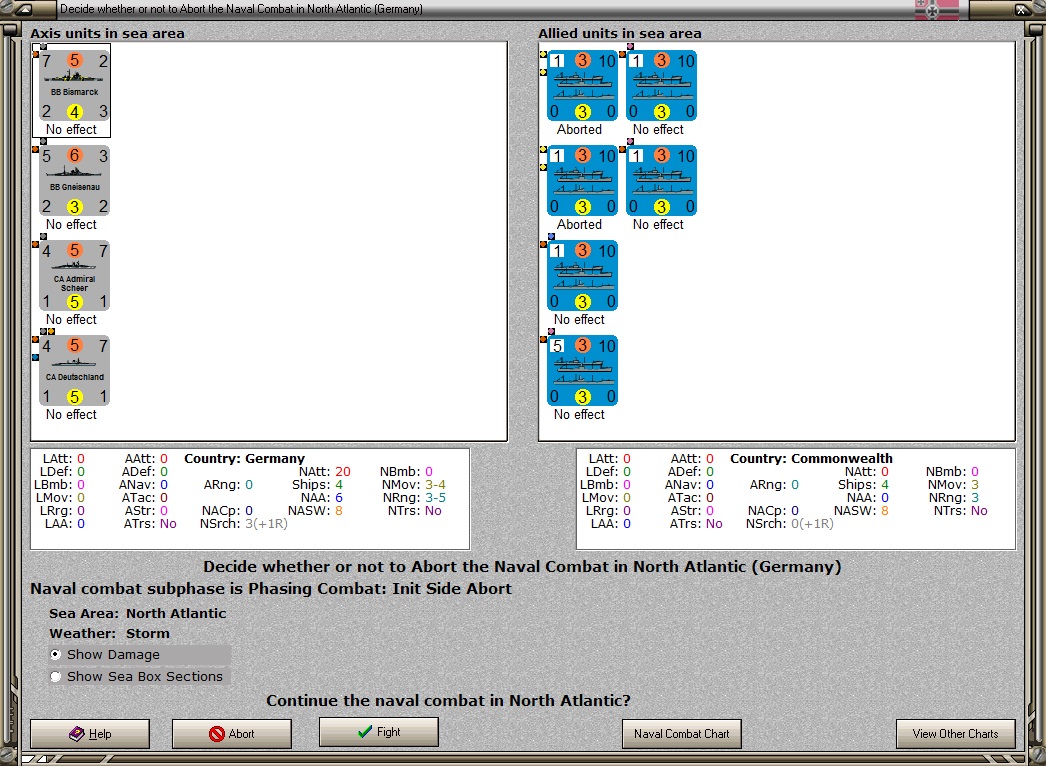Image resolution: width=1046 pixels, height=766 pixels.
Task: Open the Help button
Action: 90,734
